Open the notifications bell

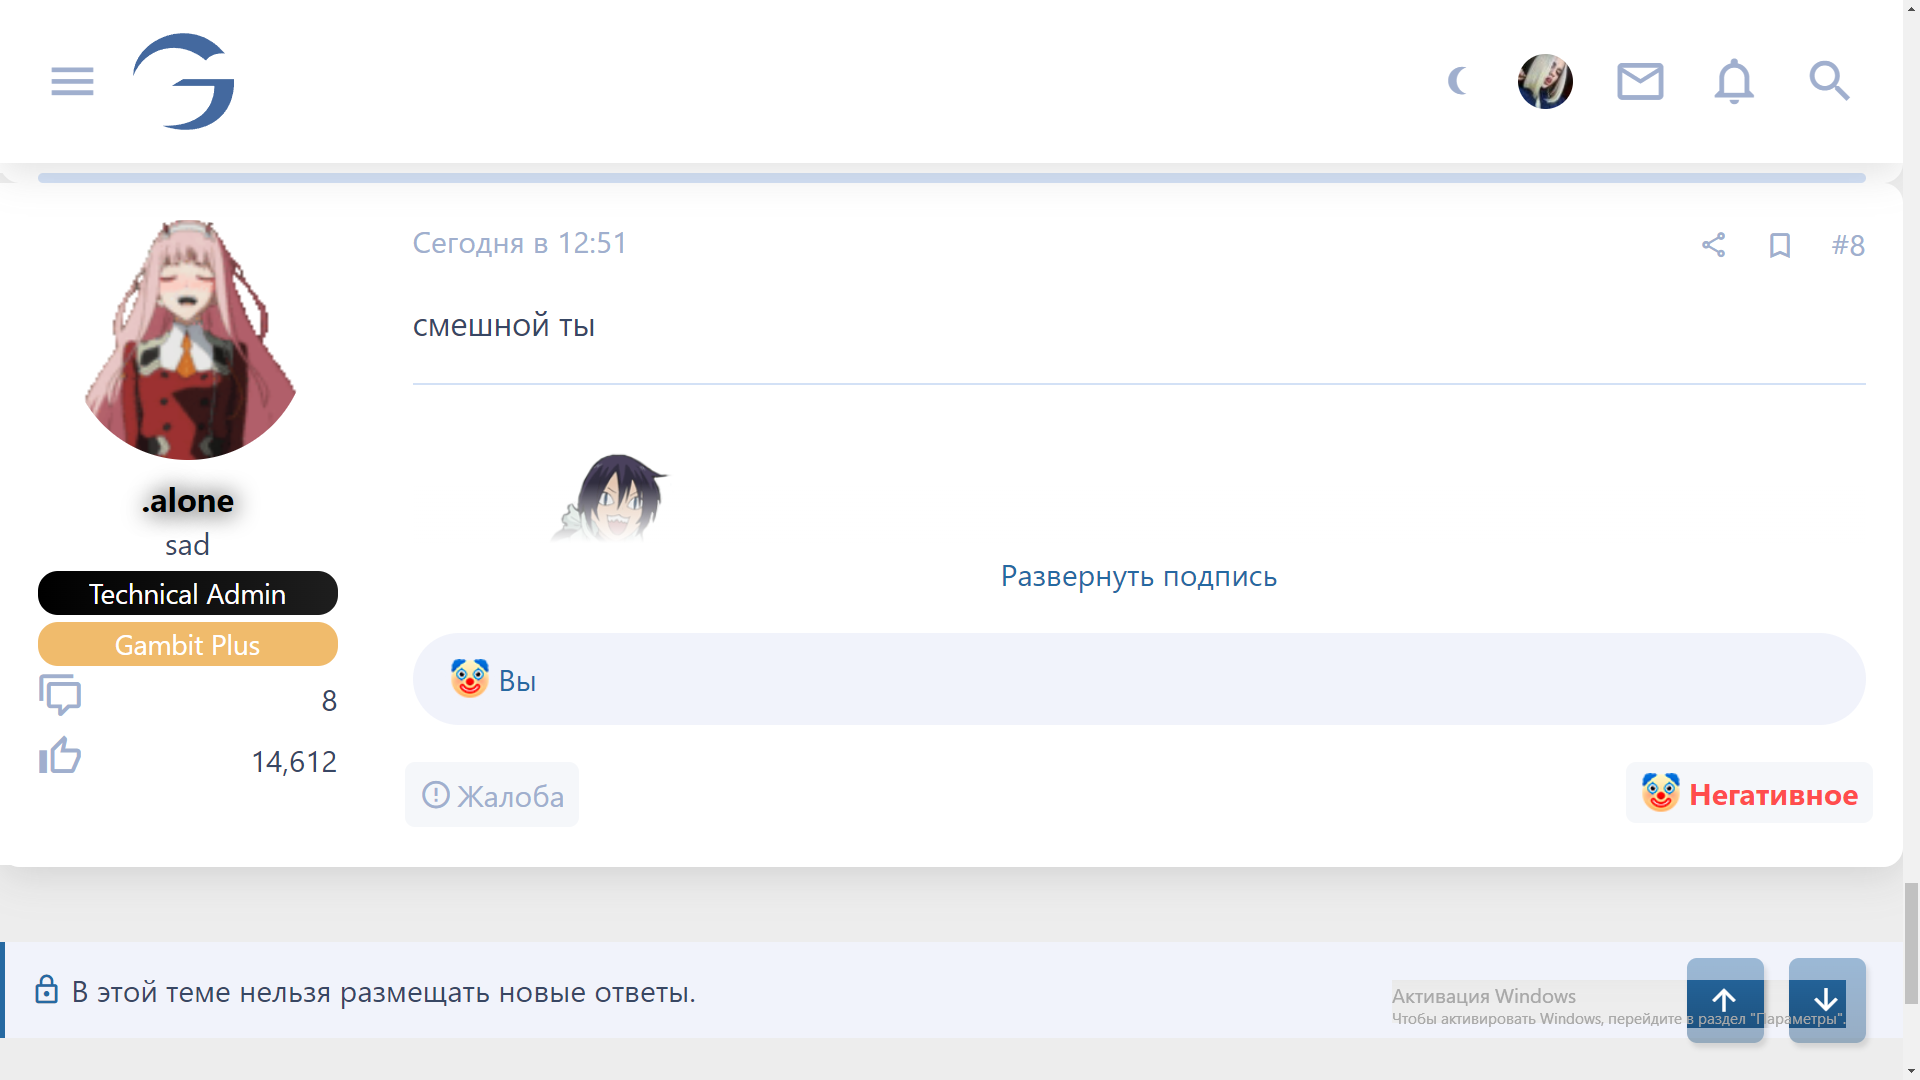coord(1734,81)
